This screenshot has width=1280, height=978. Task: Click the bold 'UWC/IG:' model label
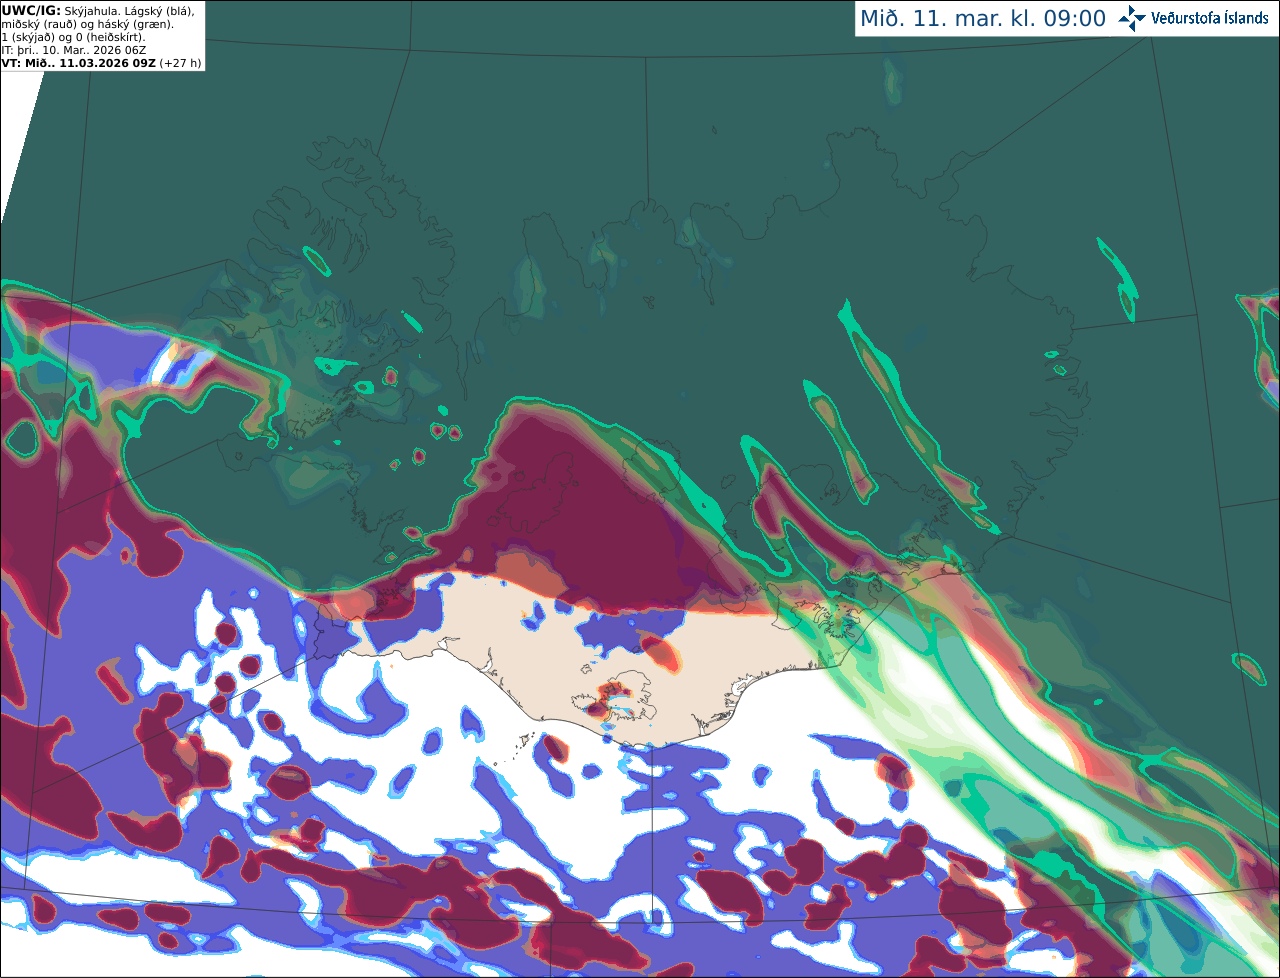pyautogui.click(x=31, y=11)
